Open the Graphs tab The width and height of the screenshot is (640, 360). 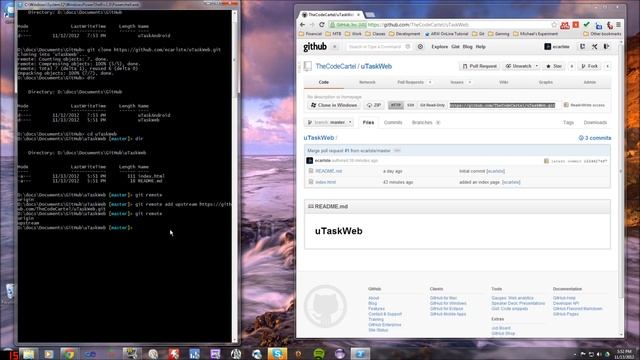(x=546, y=82)
